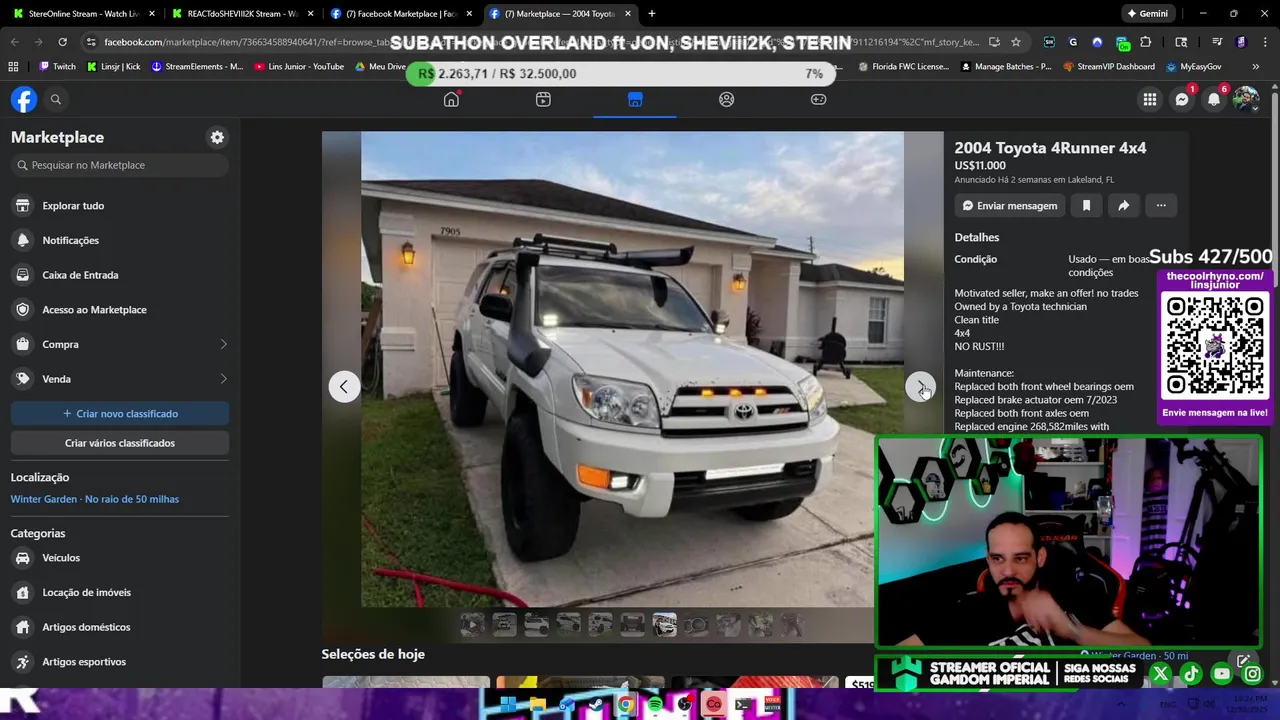Screen dimensions: 1280x720
Task: Open Marketplace settings gear
Action: click(217, 137)
